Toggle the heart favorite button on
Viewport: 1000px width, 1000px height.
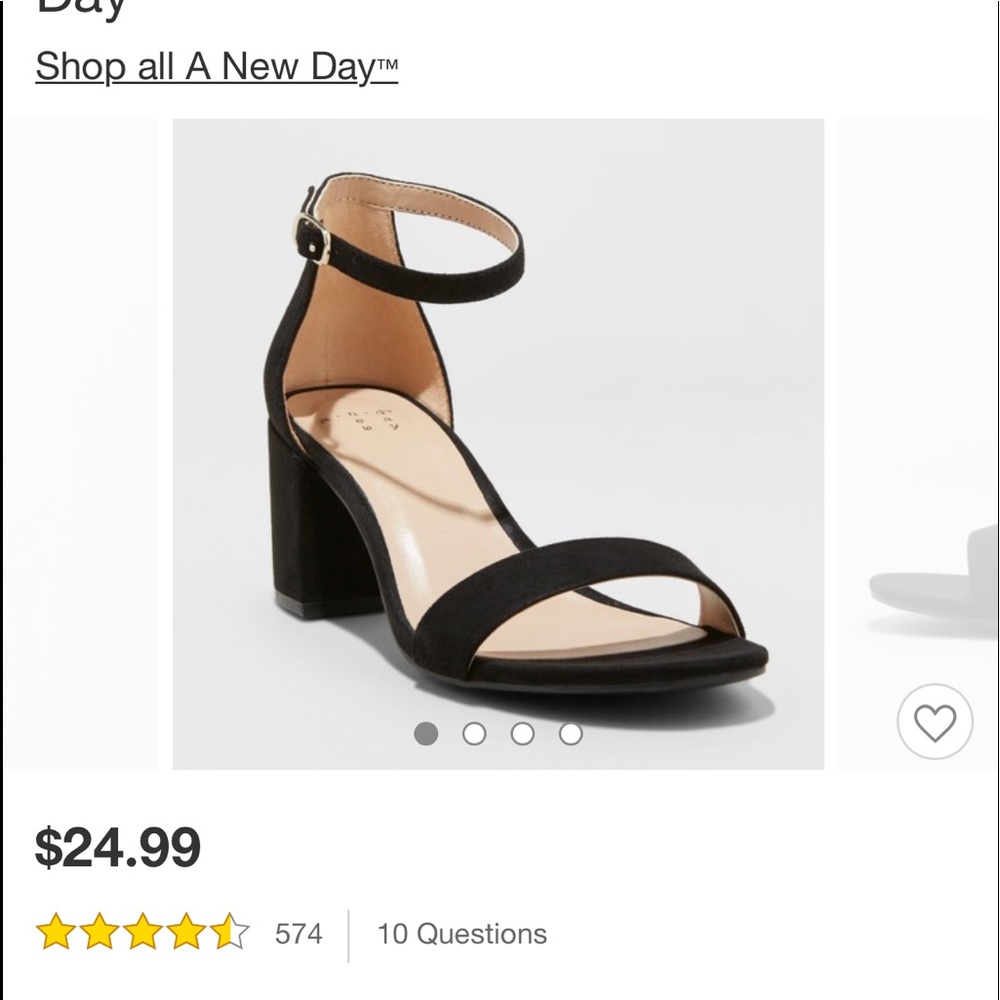(934, 720)
